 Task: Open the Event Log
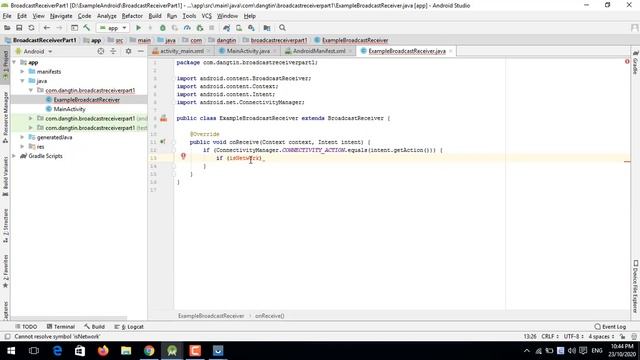610,327
